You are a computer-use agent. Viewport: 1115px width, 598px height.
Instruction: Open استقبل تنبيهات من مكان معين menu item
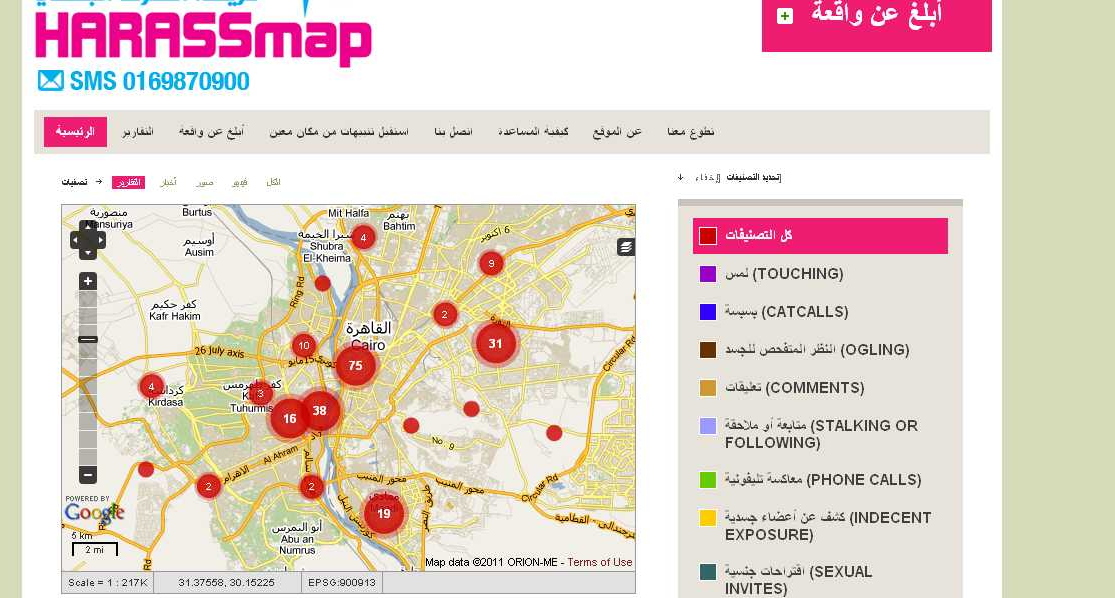coord(339,132)
